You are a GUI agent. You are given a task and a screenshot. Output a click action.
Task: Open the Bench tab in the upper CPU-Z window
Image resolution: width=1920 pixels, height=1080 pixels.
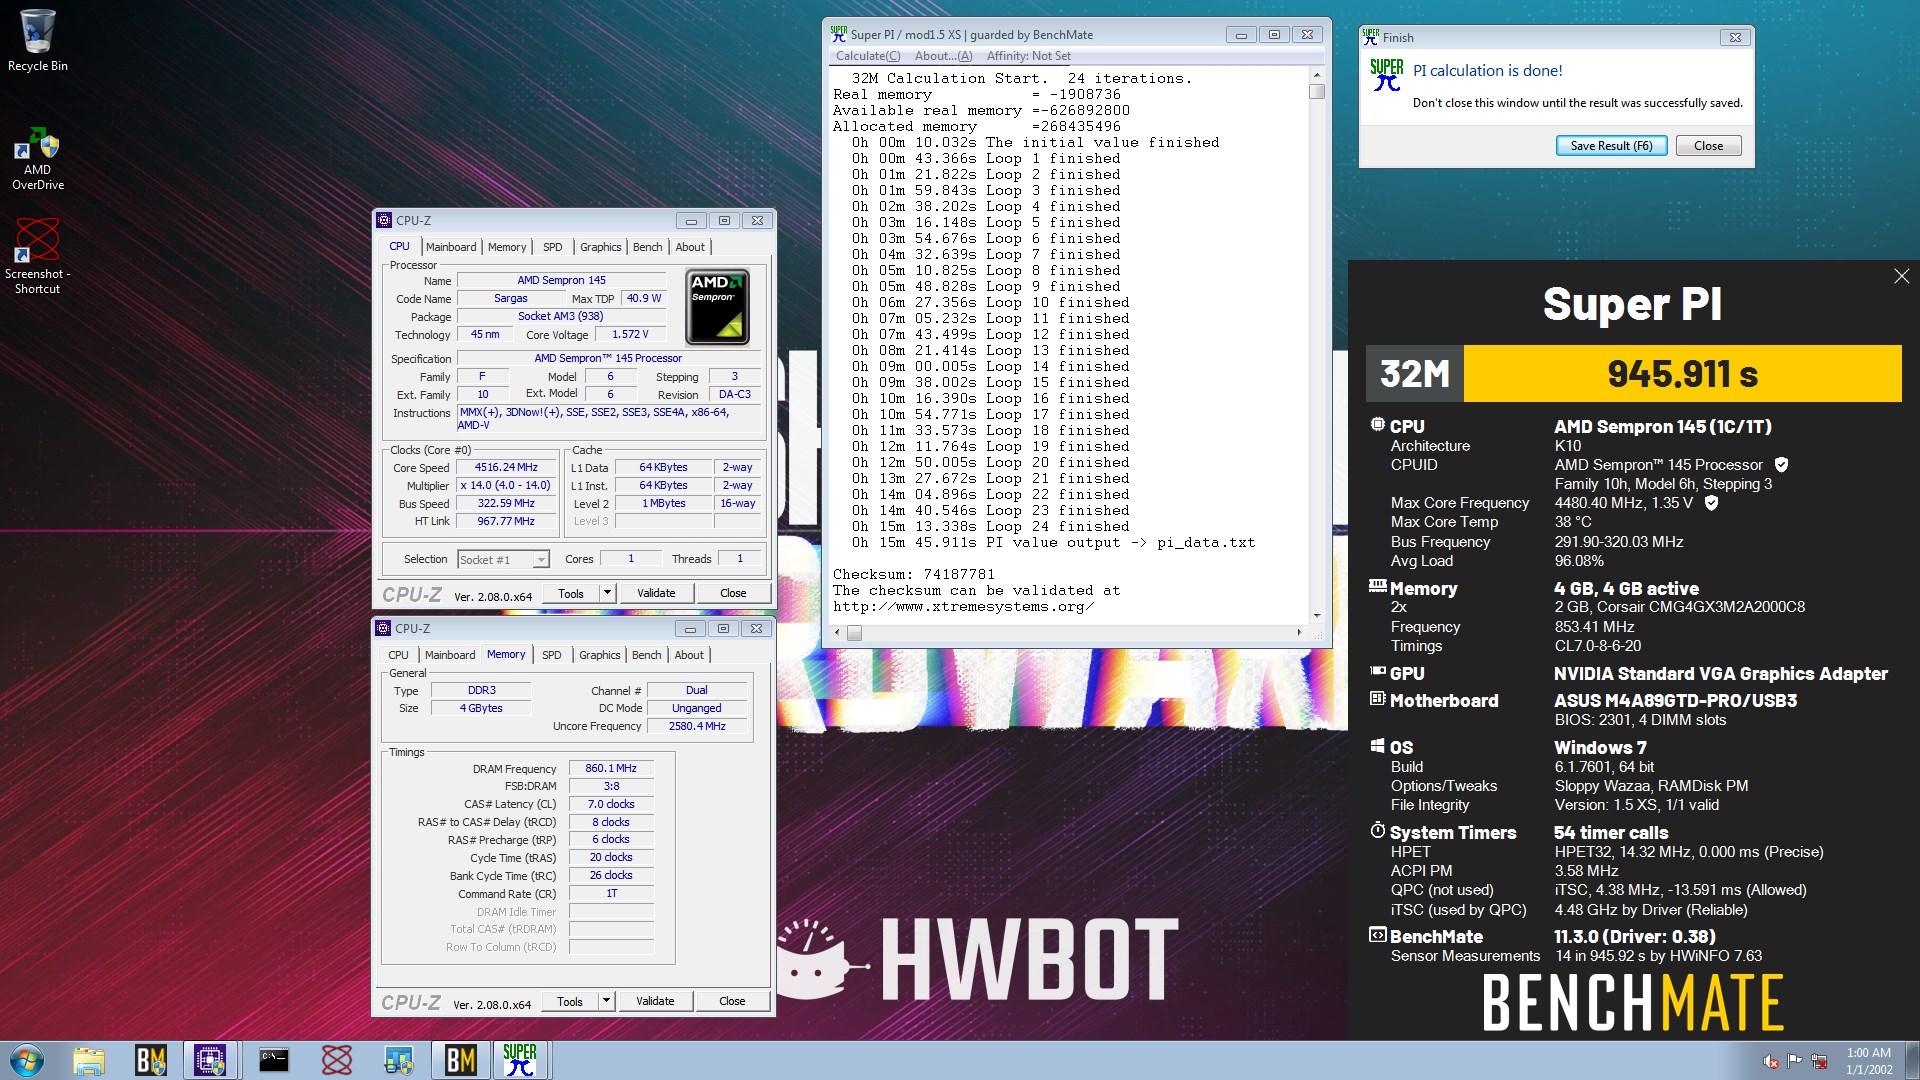pyautogui.click(x=648, y=247)
